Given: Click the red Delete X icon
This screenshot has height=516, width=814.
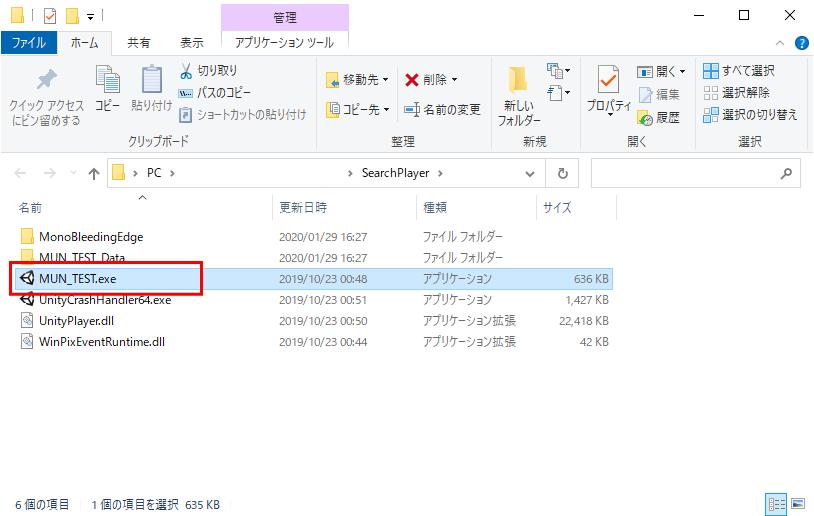Looking at the screenshot, I should point(412,80).
